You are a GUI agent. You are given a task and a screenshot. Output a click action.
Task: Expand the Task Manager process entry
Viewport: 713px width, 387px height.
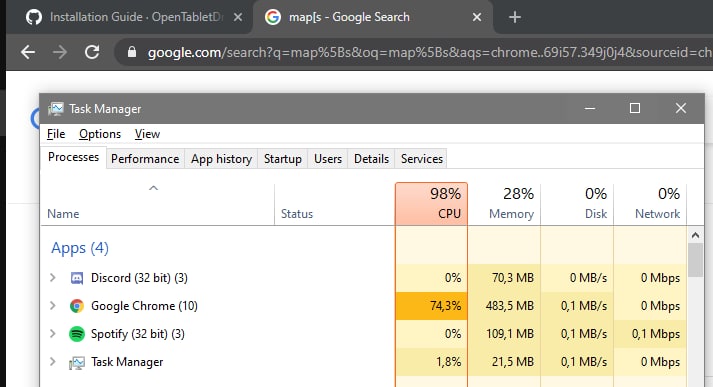[x=53, y=362]
